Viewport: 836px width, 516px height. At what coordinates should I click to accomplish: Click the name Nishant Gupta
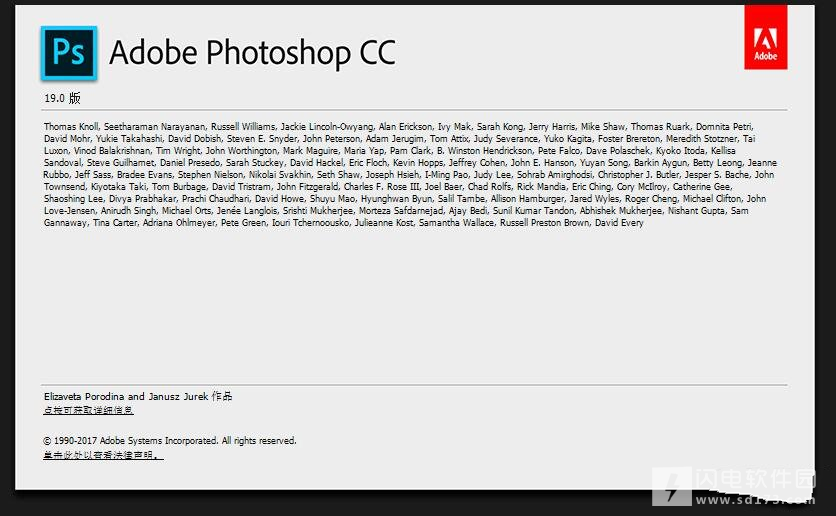696,211
